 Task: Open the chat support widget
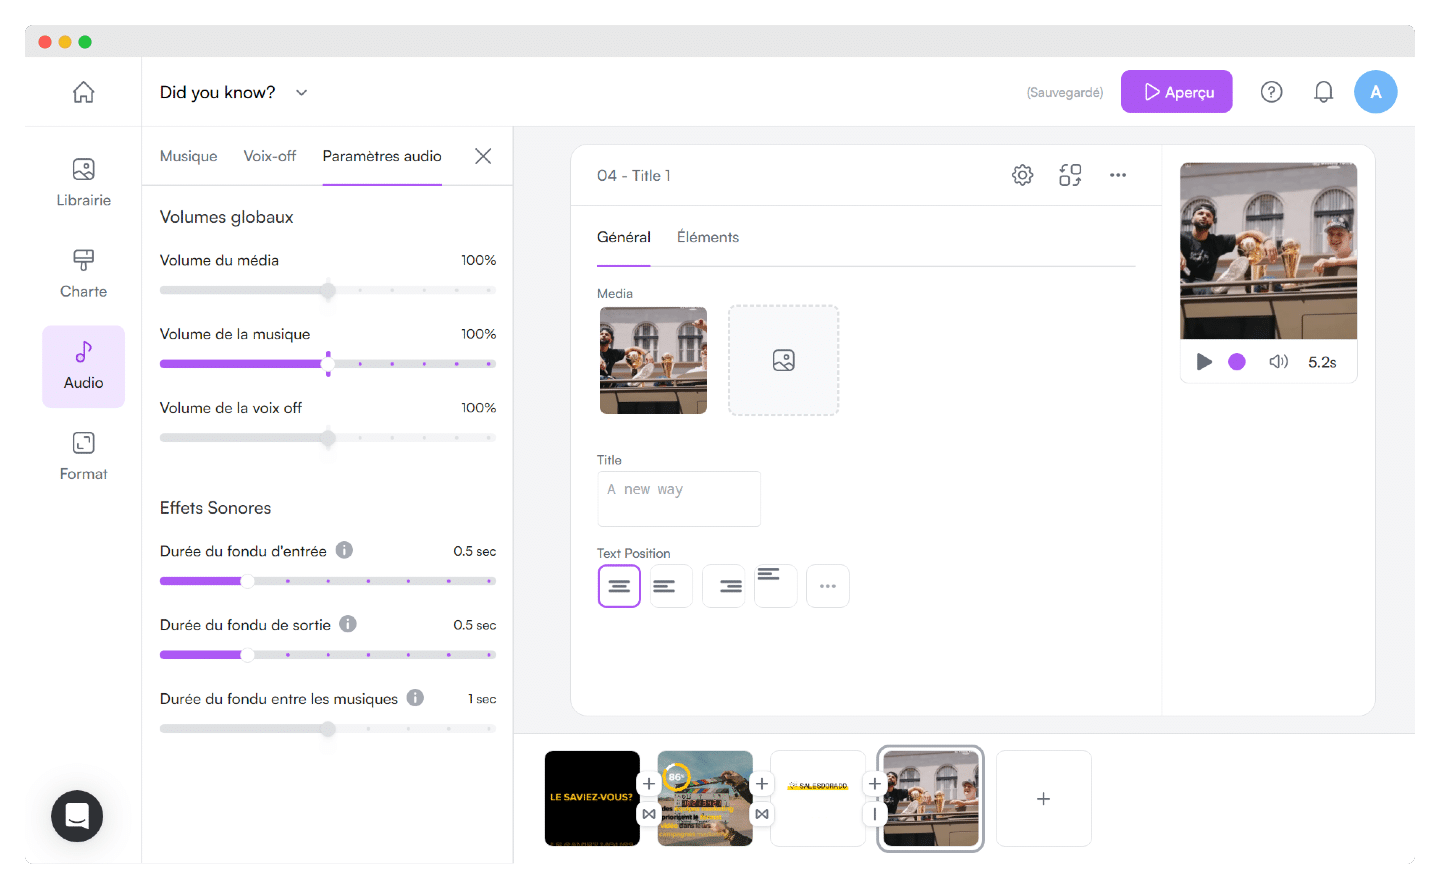[77, 816]
